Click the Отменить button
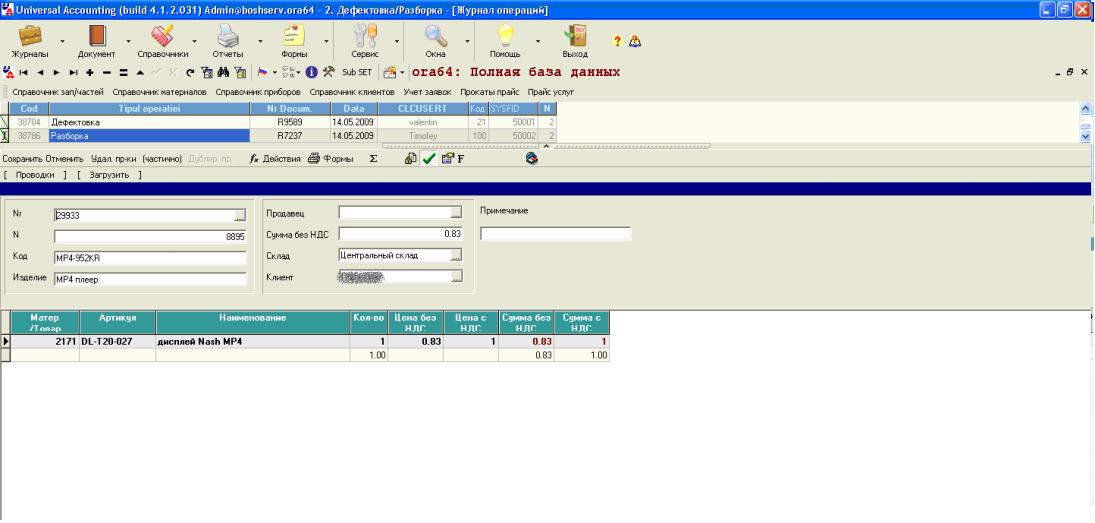 tap(65, 159)
